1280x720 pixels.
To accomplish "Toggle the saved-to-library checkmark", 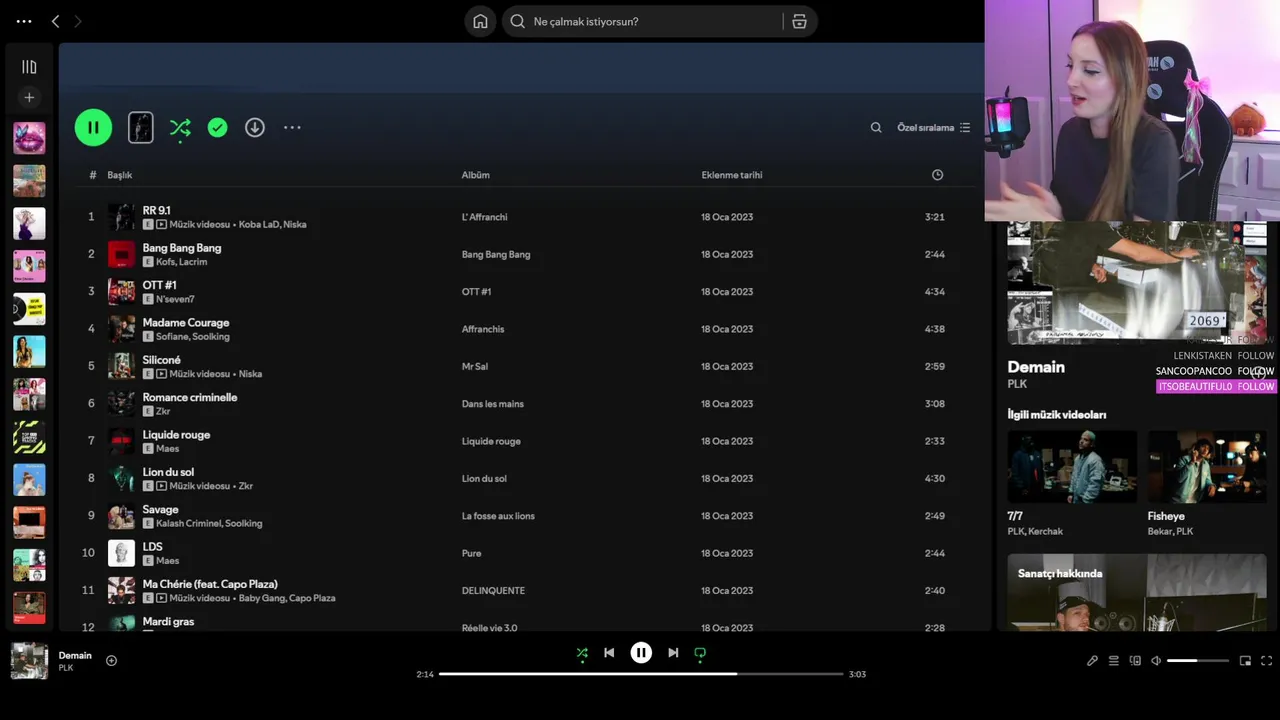I will click(217, 127).
